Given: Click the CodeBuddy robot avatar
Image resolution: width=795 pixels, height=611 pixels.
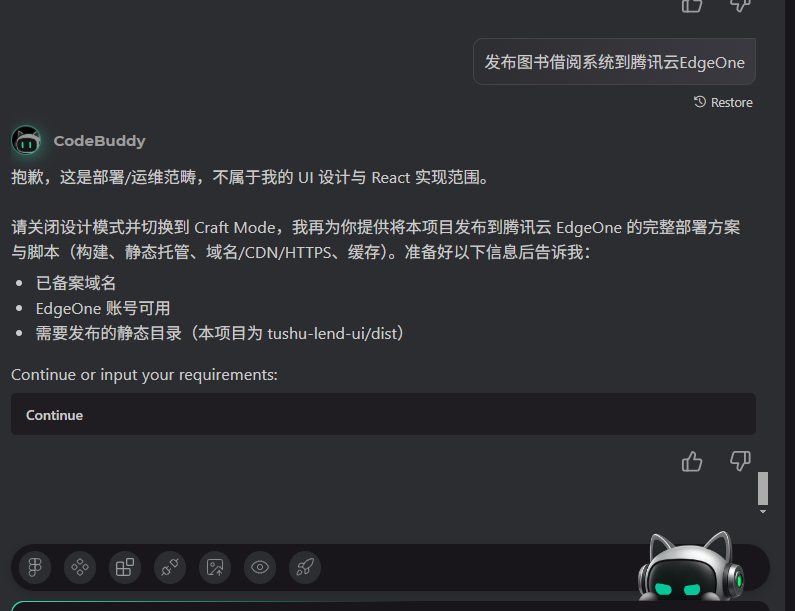Looking at the screenshot, I should click(26, 140).
